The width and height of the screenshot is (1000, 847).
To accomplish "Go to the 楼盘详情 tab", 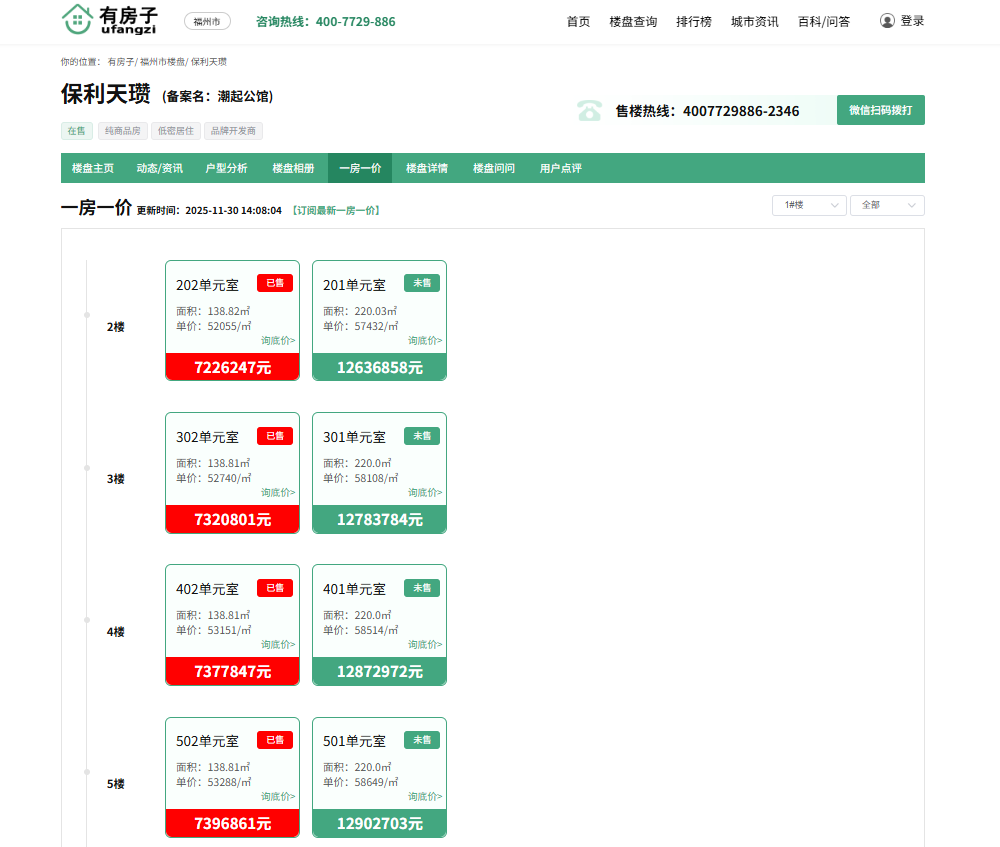I will coord(426,168).
